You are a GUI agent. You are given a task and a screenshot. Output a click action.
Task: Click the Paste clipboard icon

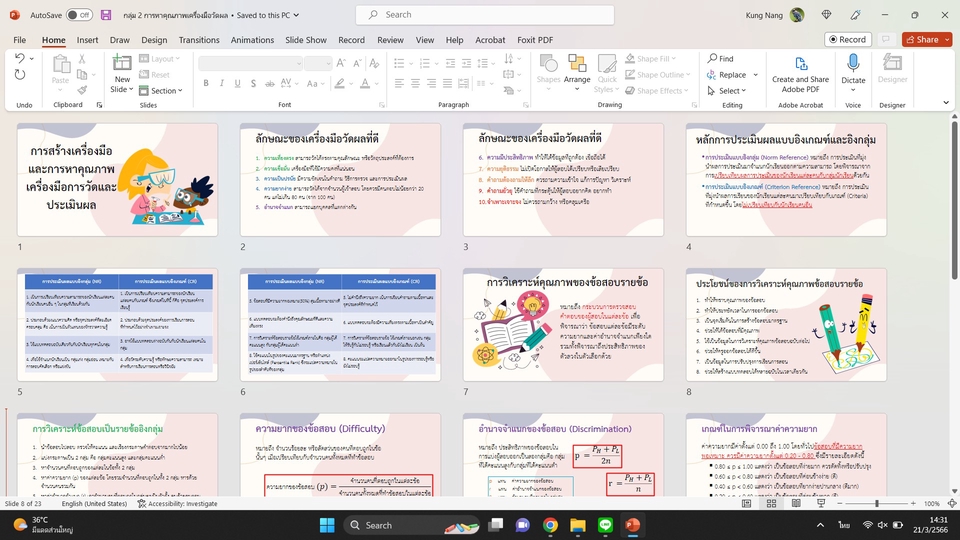(x=60, y=65)
